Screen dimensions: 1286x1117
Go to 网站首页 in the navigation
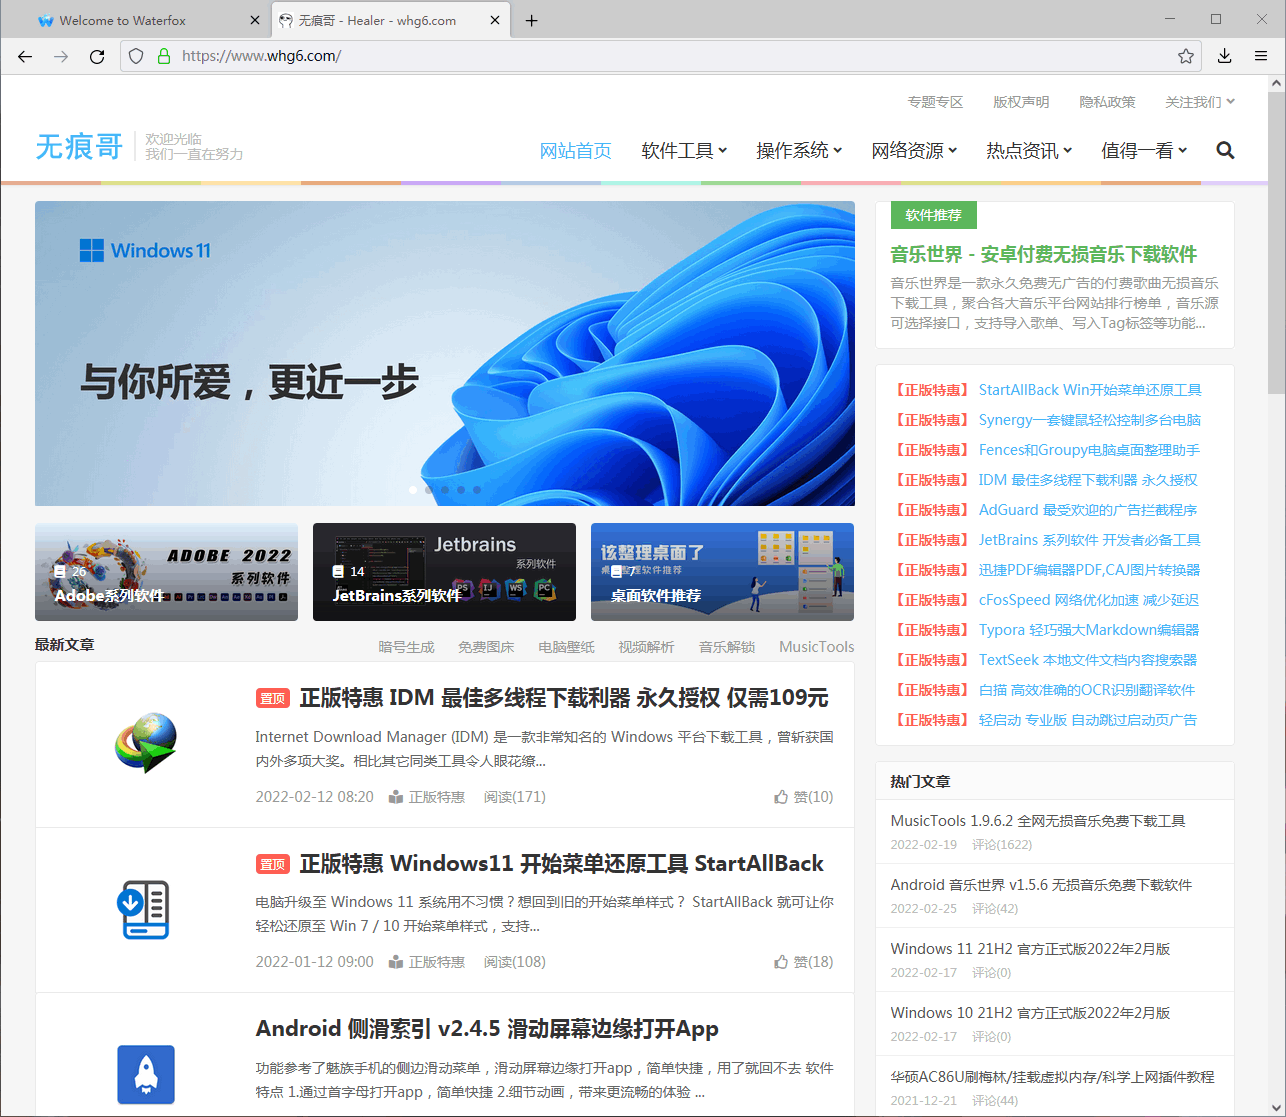pyautogui.click(x=575, y=151)
